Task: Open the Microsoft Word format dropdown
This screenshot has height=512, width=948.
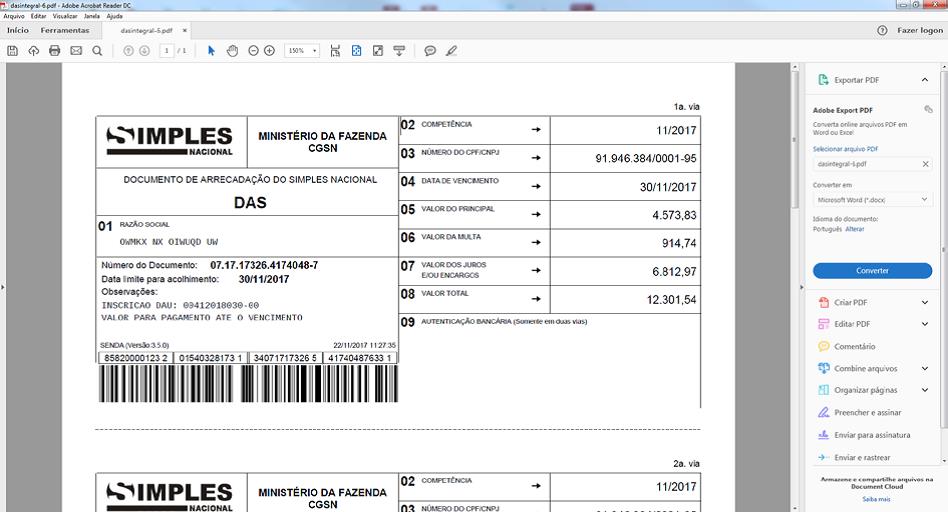Action: click(872, 200)
